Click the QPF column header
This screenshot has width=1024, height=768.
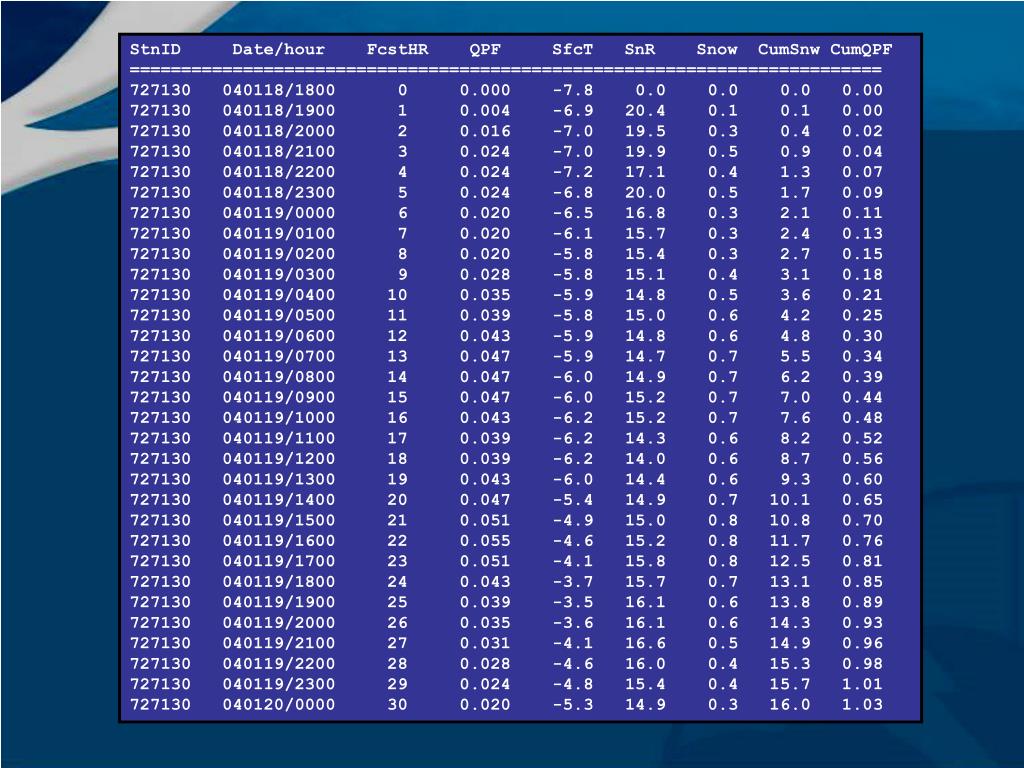pos(485,49)
